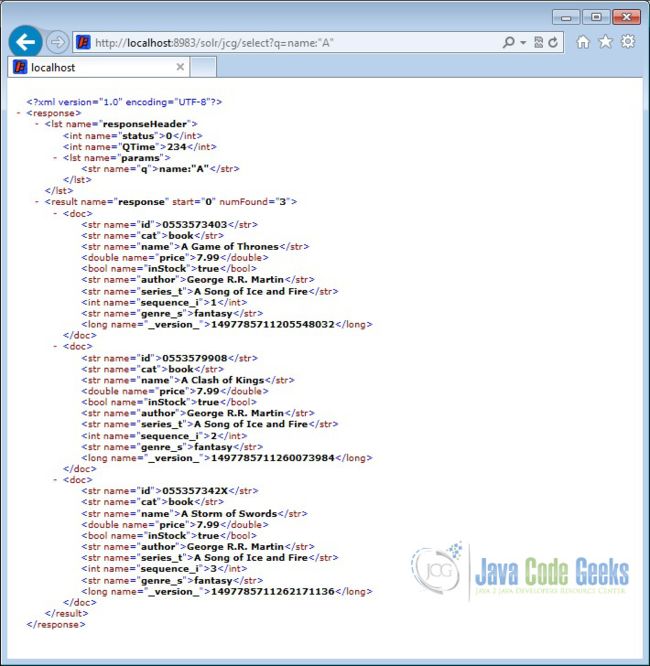The image size is (650, 666).
Task: Click version 1497785711262171136
Action: (273, 591)
